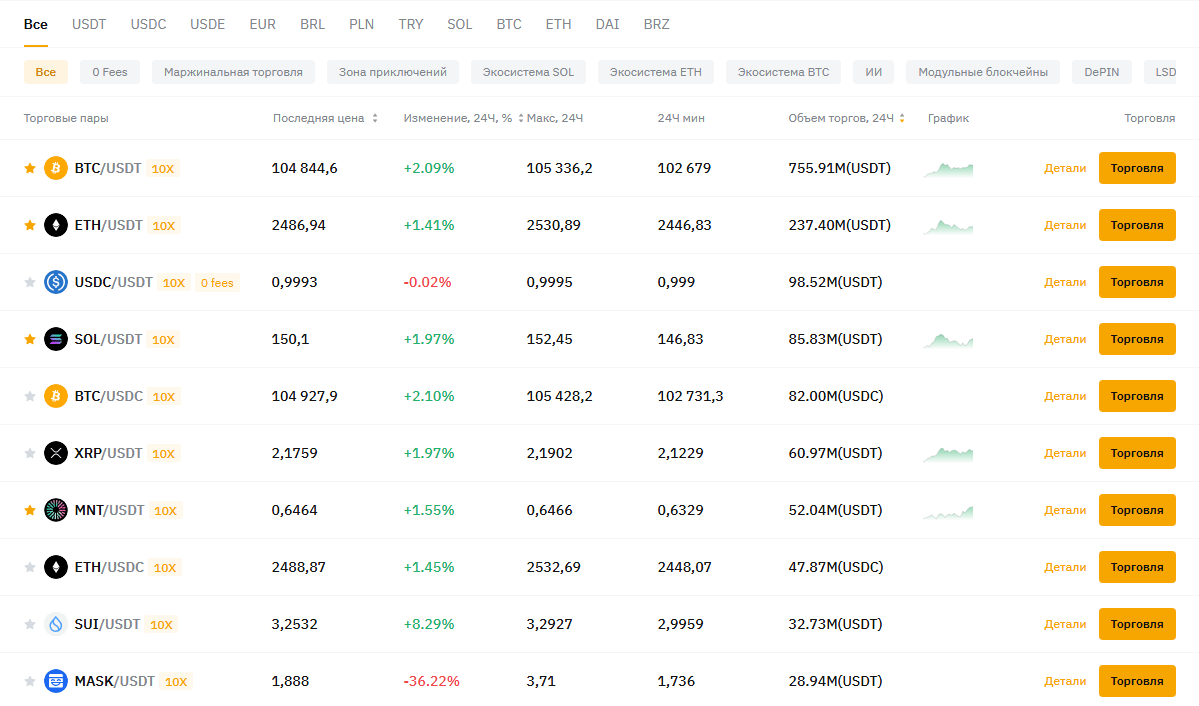Sort by last price column arrows
Screen dimensions: 1199x706
pos(375,118)
